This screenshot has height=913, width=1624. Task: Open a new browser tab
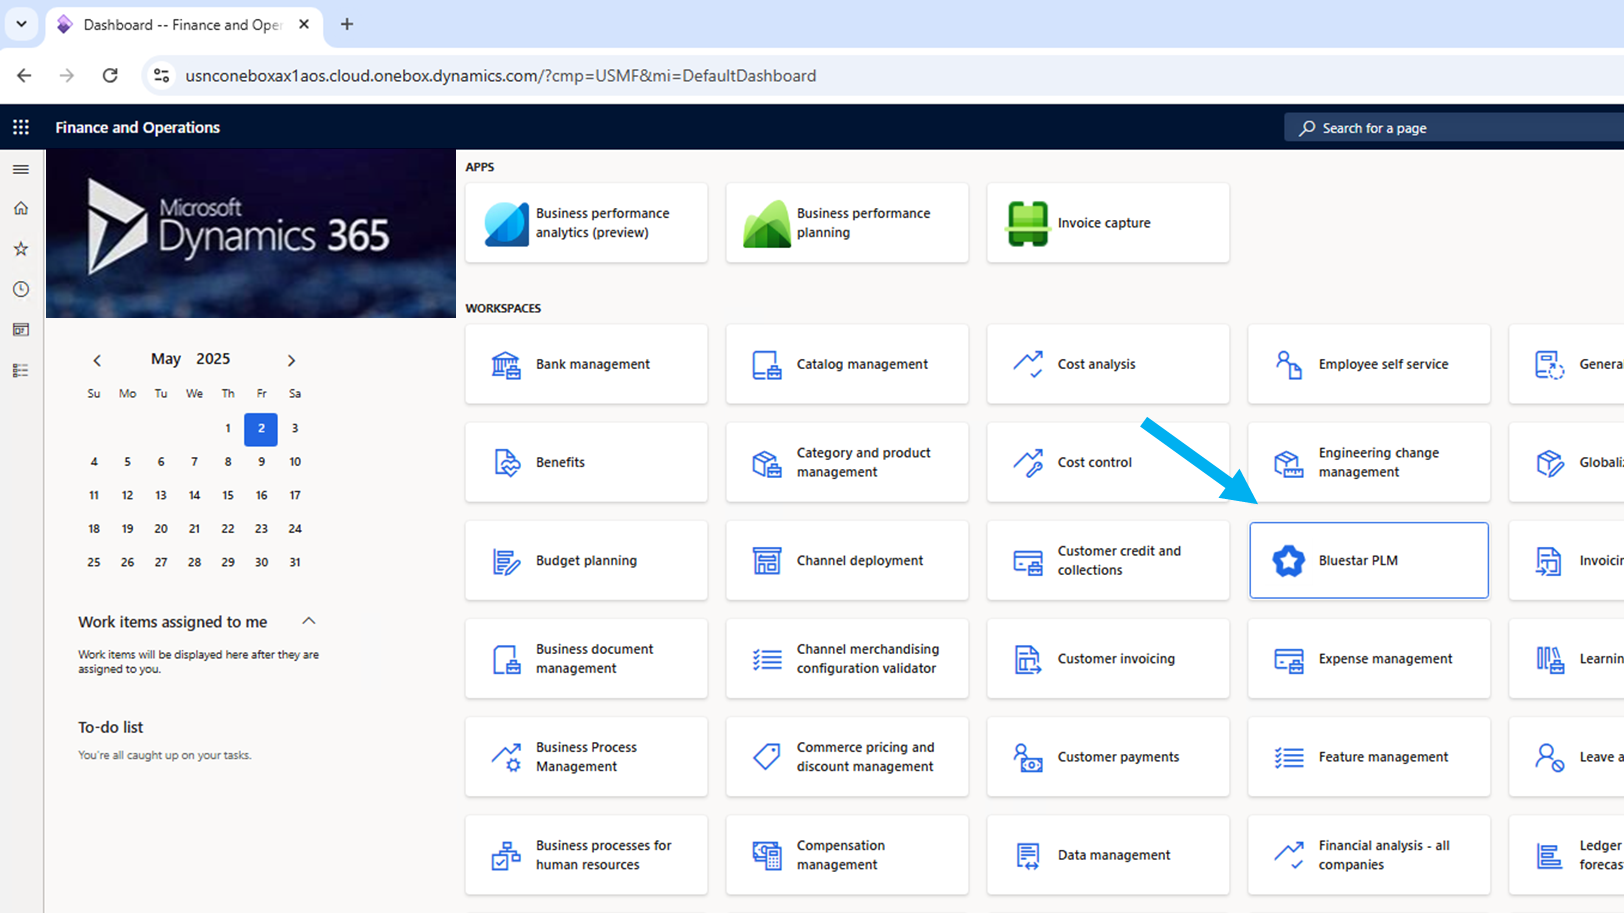pos(347,25)
